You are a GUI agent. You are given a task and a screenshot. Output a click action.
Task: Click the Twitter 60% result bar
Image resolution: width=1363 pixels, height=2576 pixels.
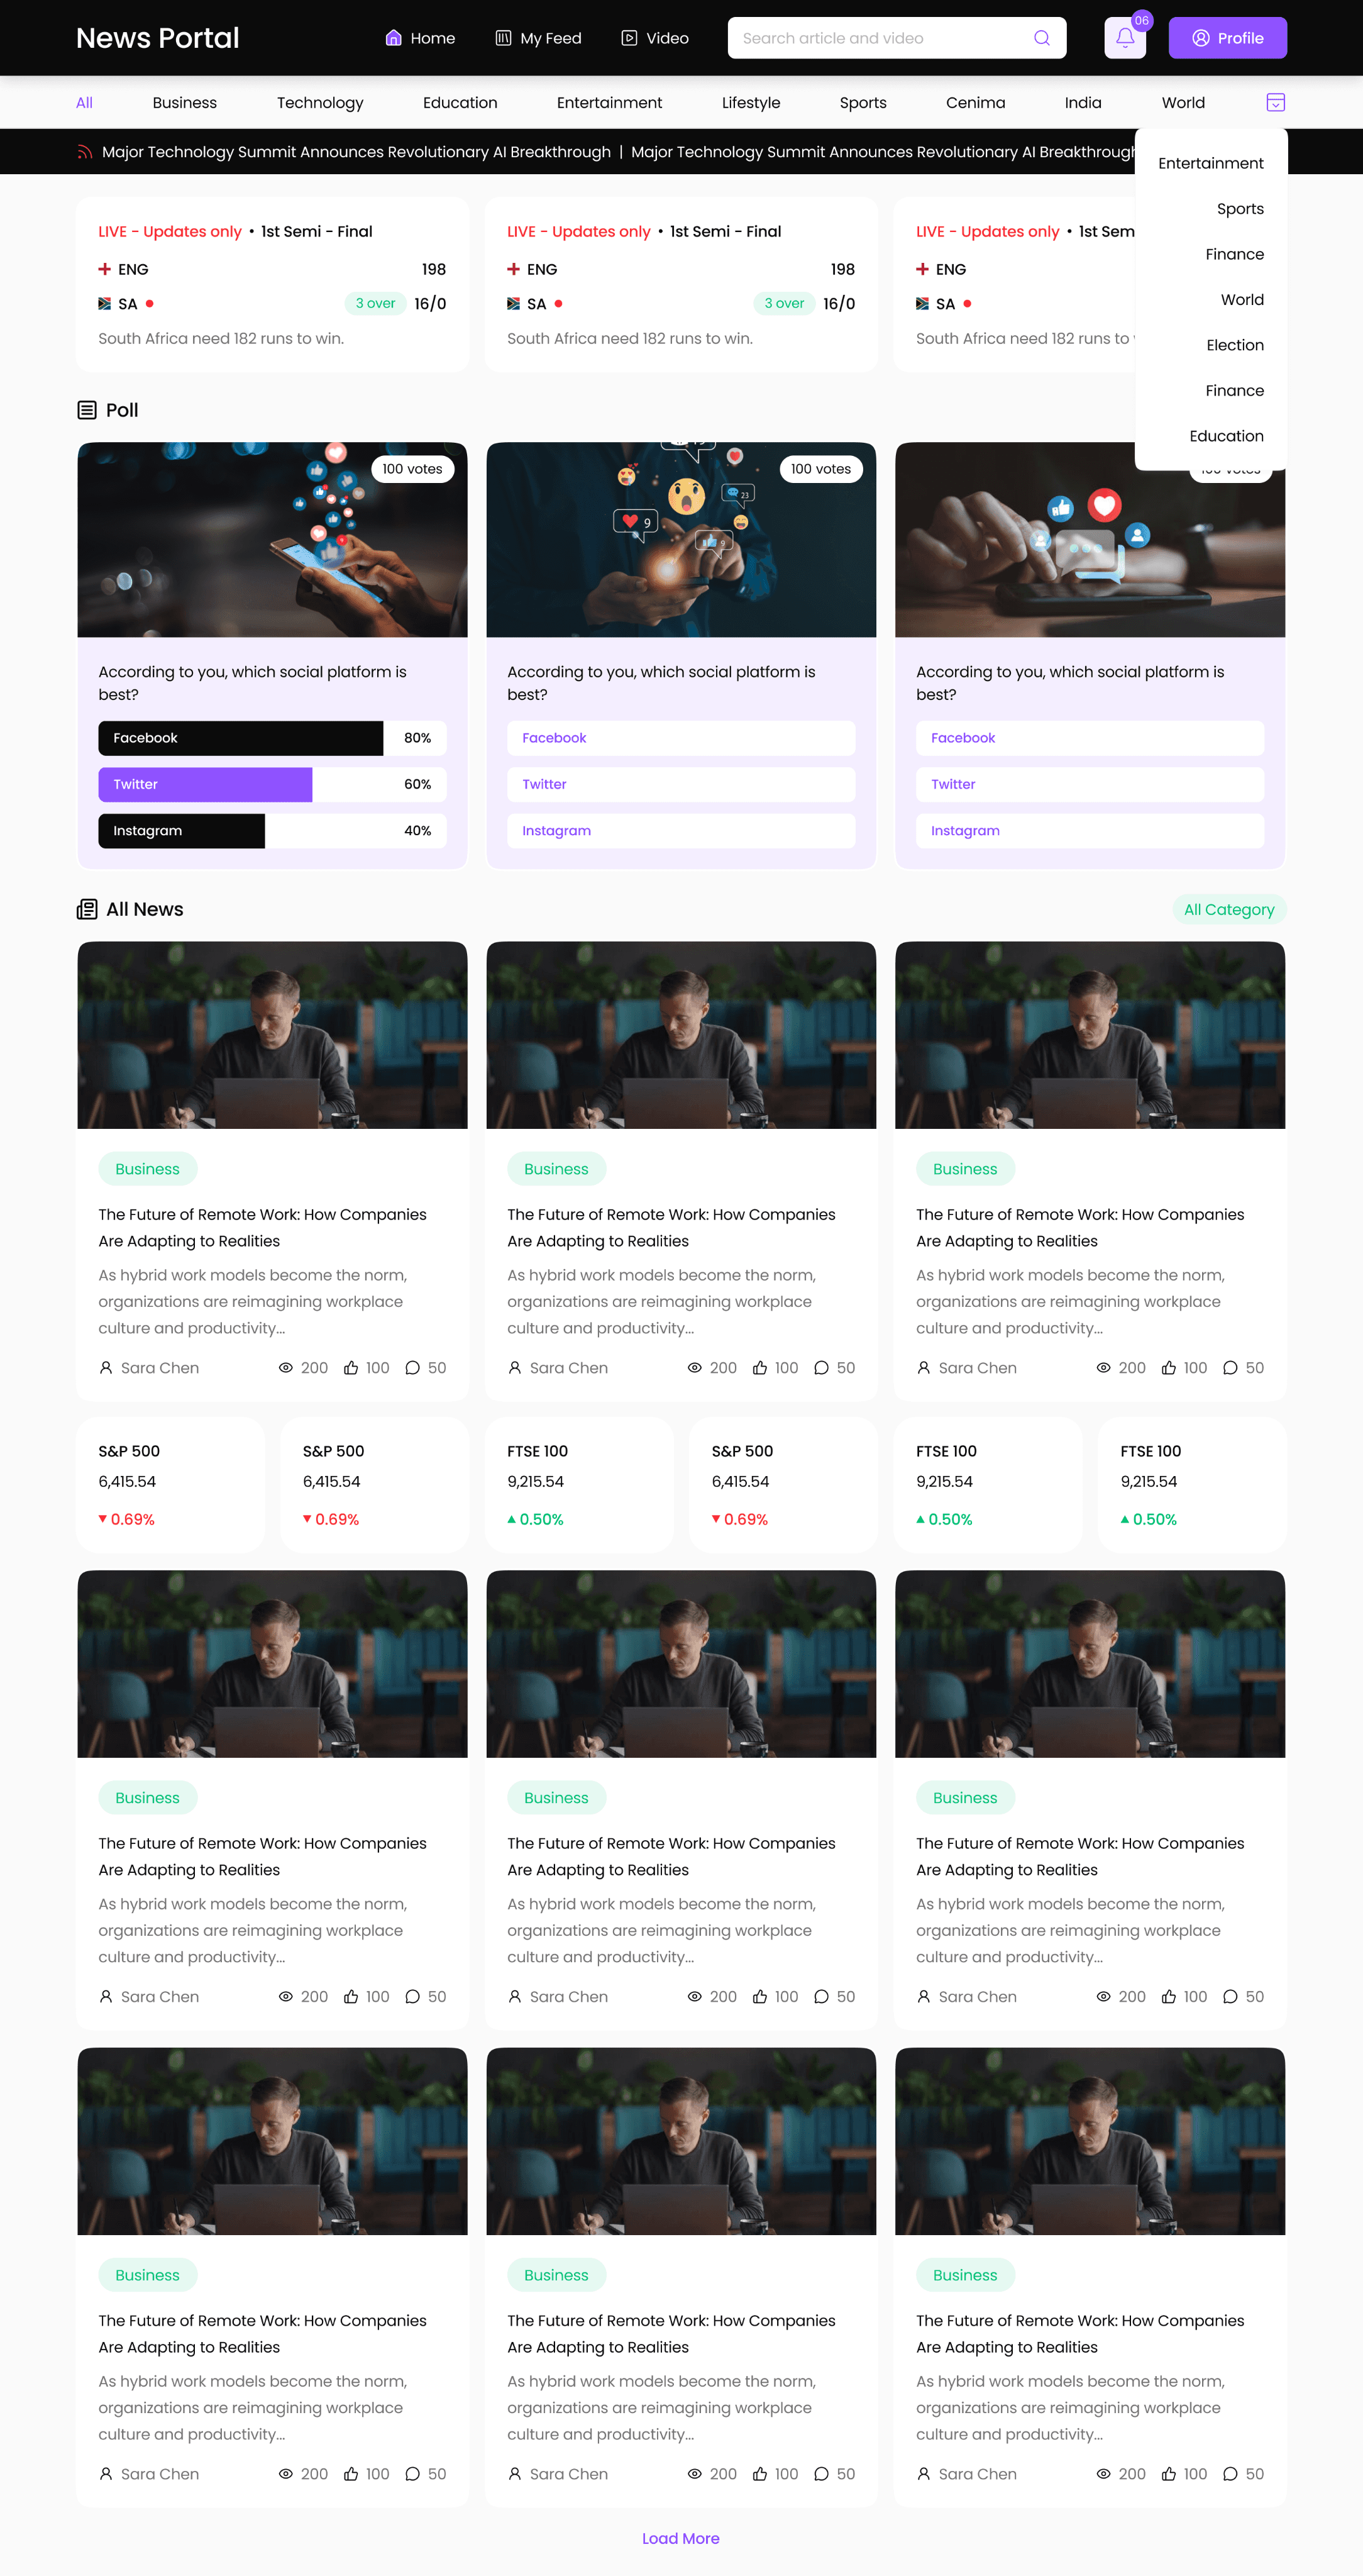pos(272,784)
